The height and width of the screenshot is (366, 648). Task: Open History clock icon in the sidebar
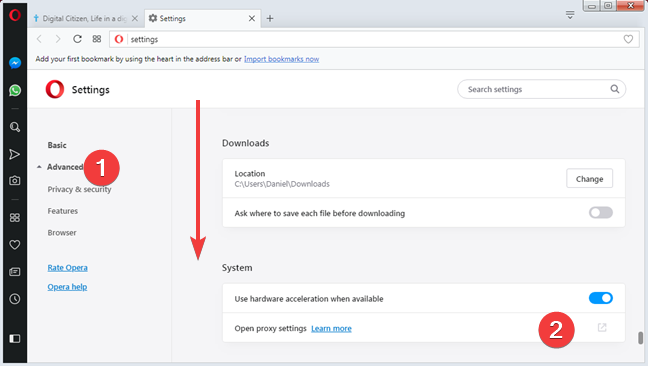pyautogui.click(x=14, y=299)
